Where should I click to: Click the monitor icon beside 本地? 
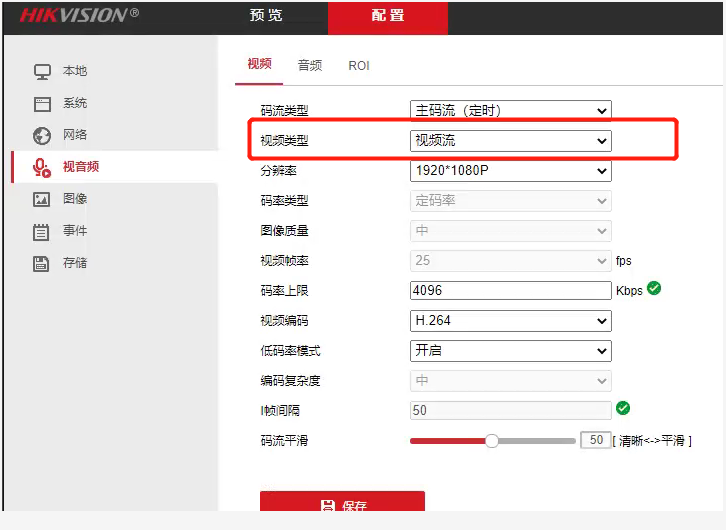(x=42, y=72)
